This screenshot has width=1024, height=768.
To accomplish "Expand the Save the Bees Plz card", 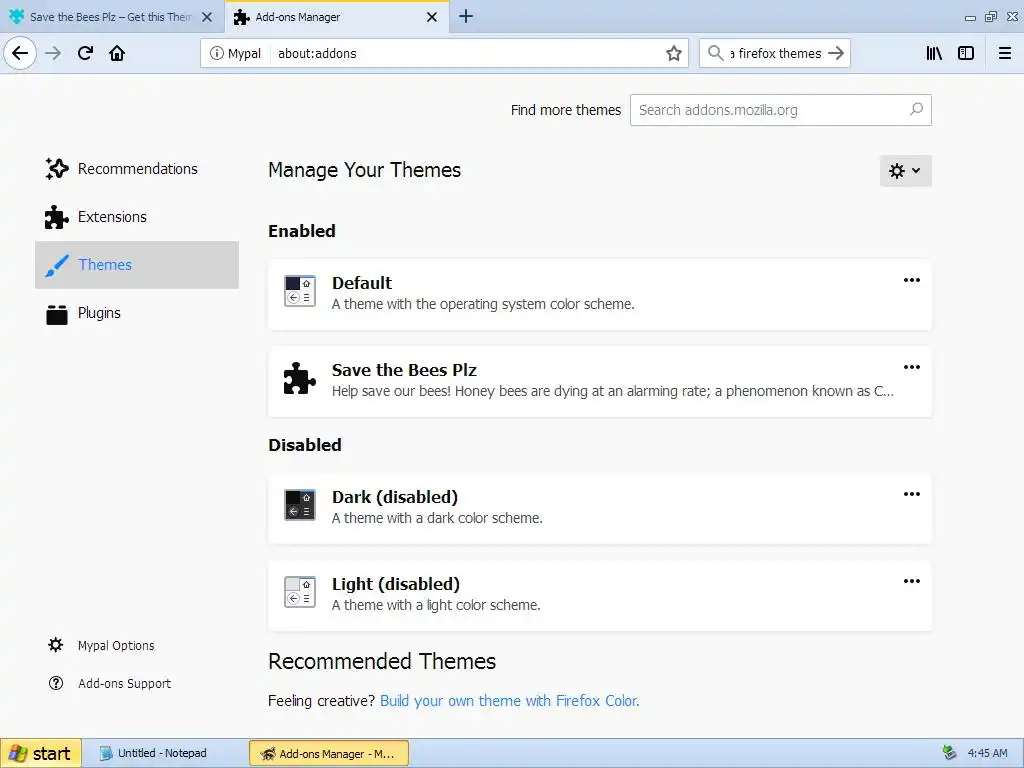I will tap(600, 381).
